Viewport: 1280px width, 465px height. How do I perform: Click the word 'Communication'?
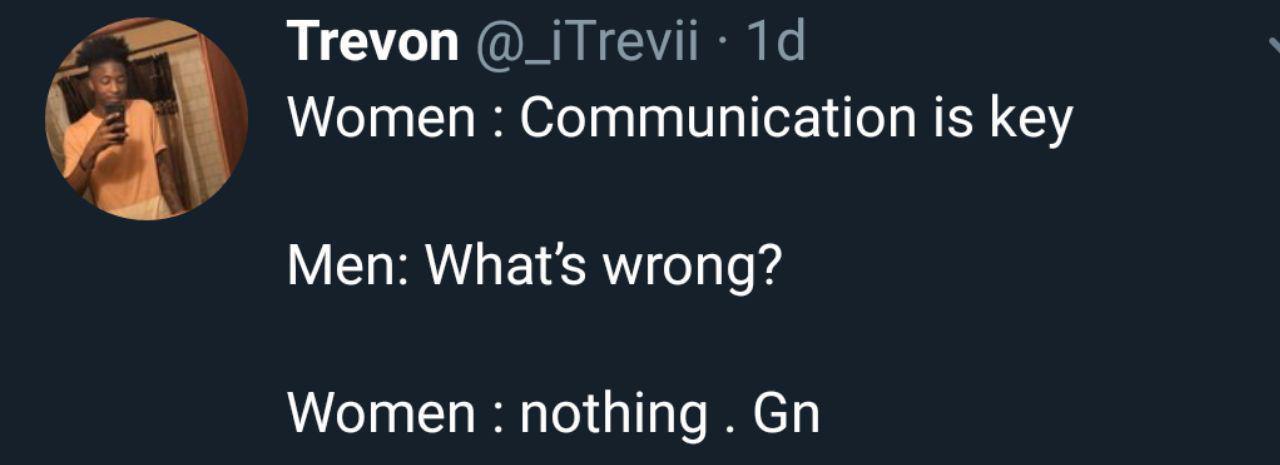click(717, 119)
